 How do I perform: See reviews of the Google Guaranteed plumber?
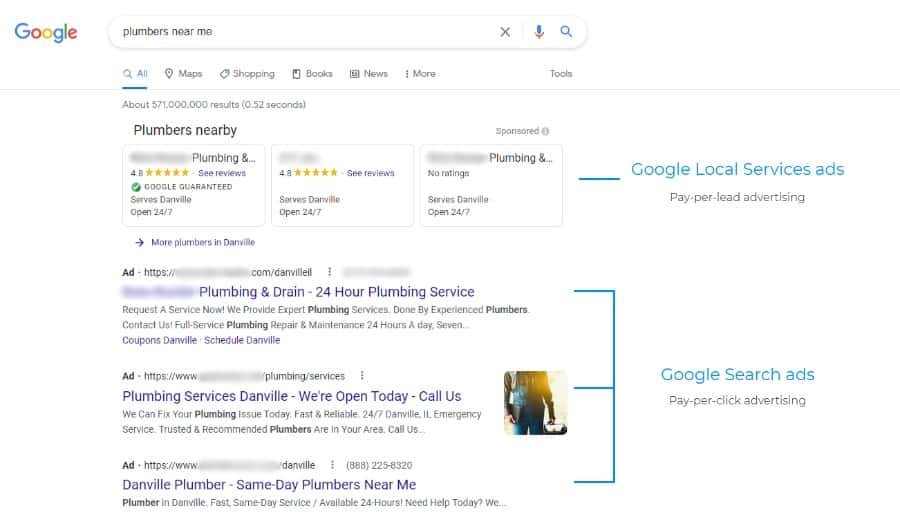tap(222, 173)
